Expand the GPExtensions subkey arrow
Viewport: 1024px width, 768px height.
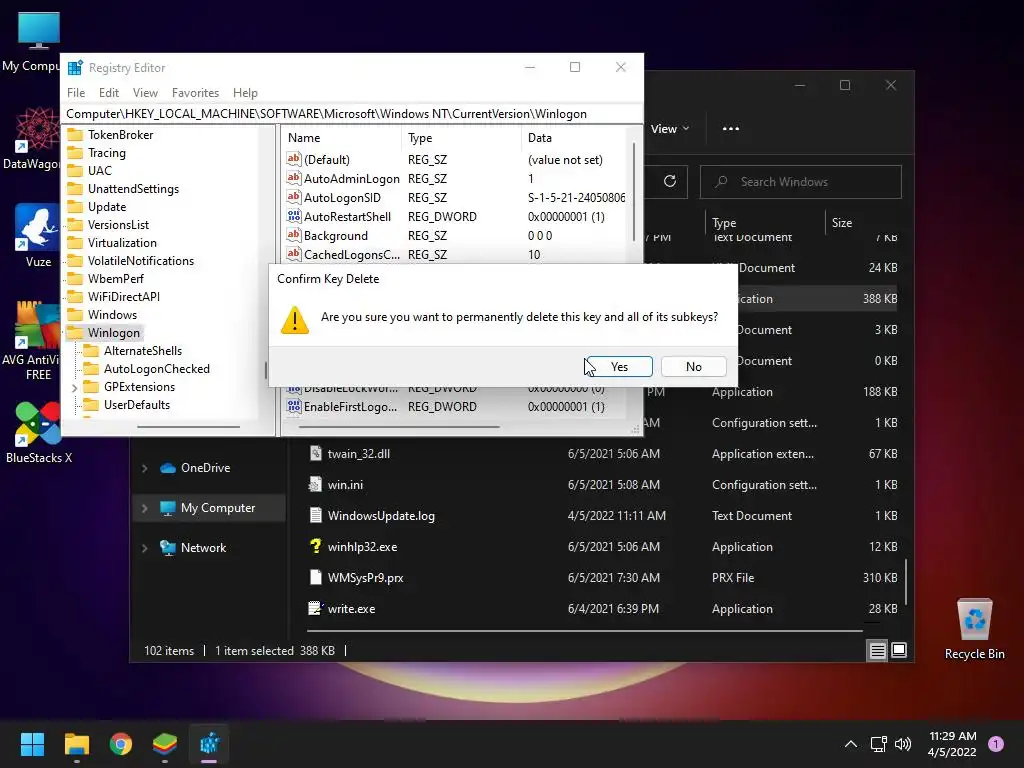[74, 388]
